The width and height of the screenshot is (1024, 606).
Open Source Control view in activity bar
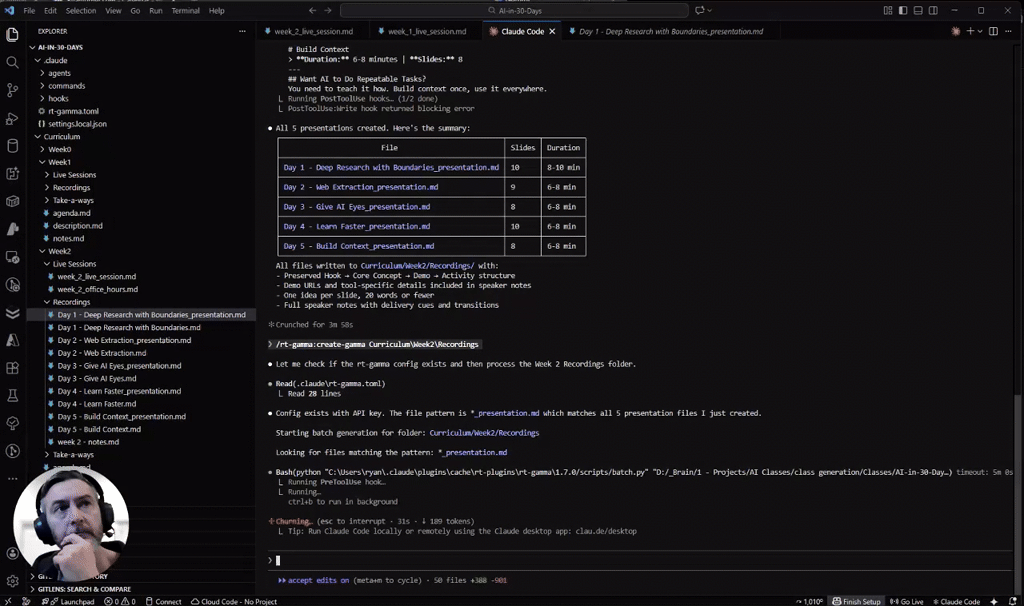coord(12,90)
